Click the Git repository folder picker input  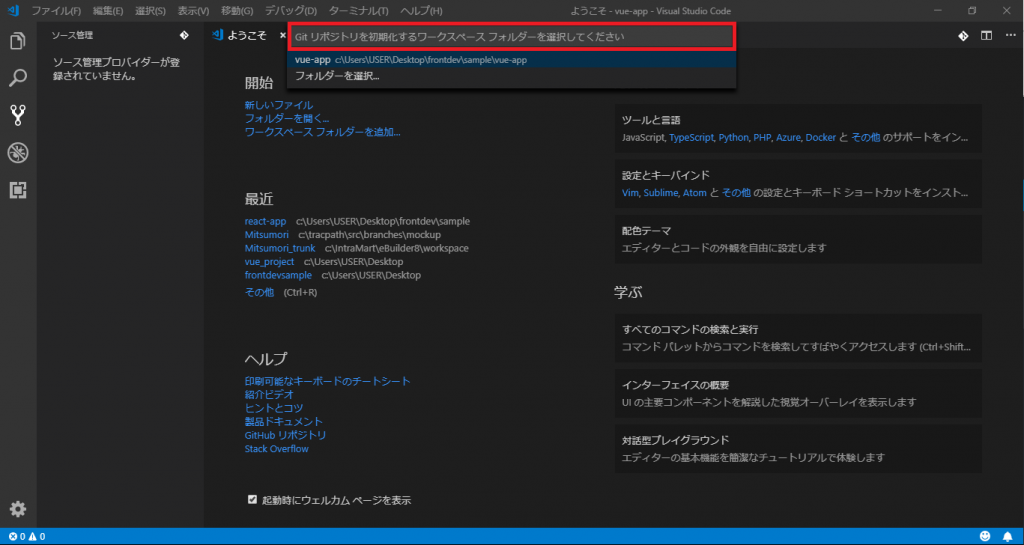click(x=511, y=37)
